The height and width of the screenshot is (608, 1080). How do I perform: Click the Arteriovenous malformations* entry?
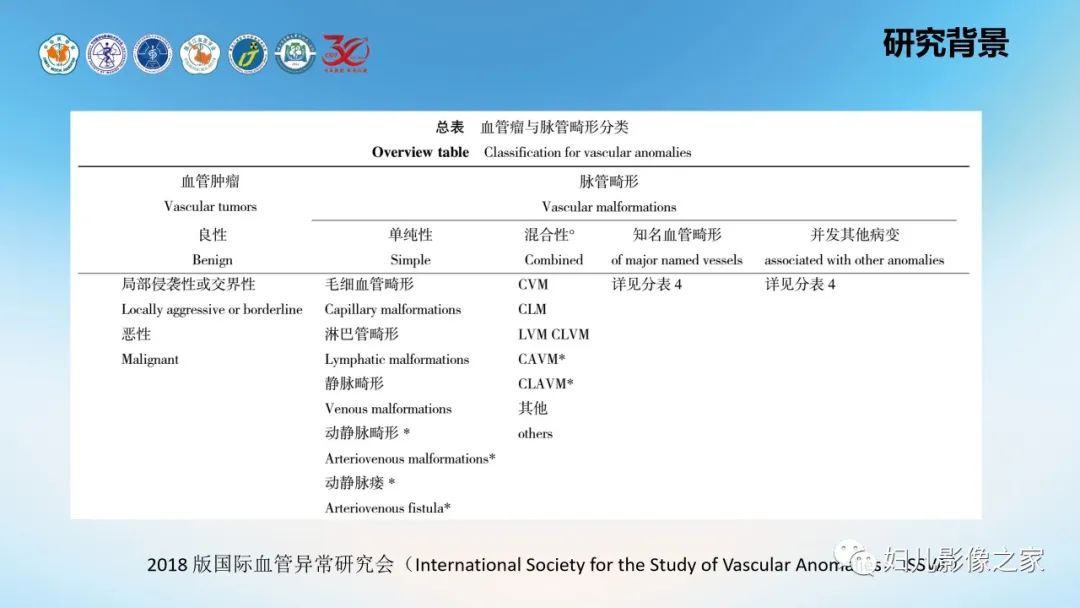[410, 459]
